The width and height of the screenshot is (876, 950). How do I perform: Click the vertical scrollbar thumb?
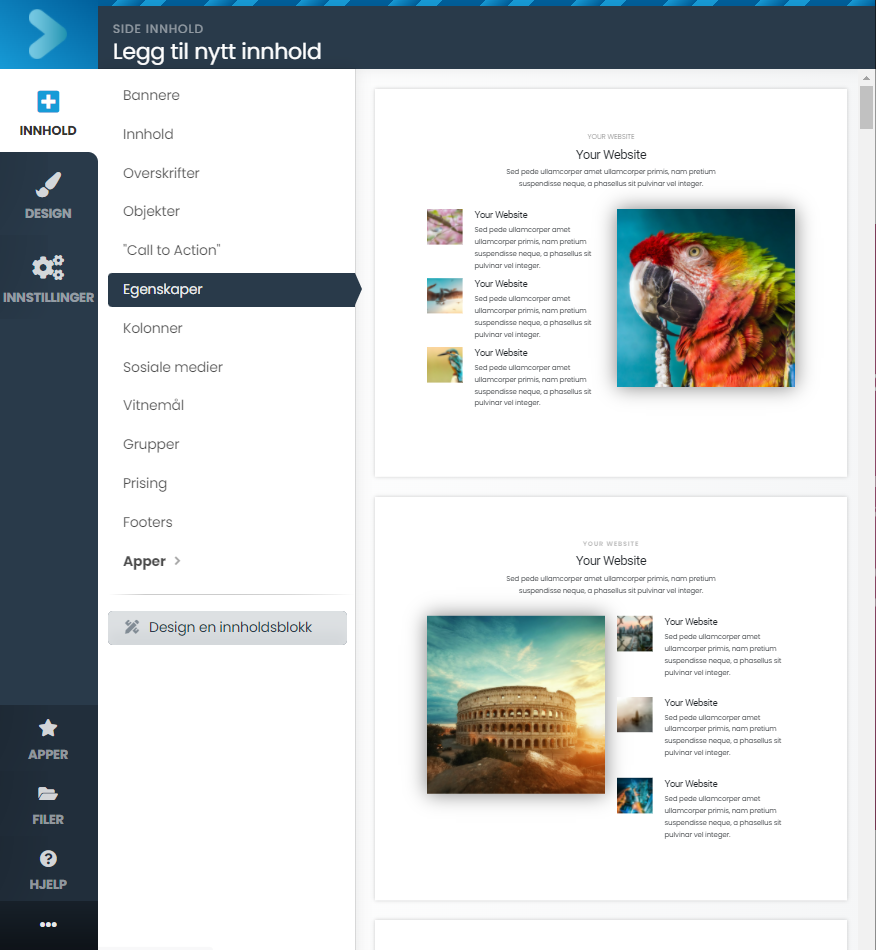(866, 108)
